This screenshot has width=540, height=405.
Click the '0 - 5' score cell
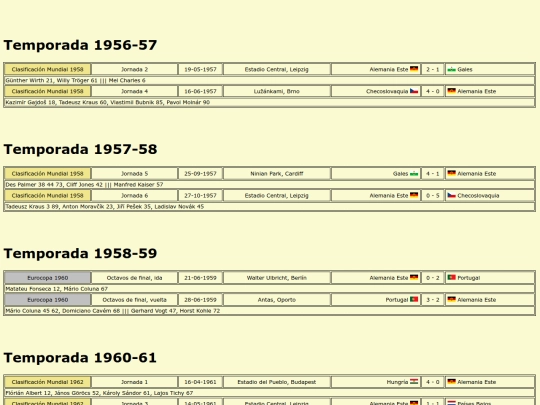pyautogui.click(x=433, y=196)
